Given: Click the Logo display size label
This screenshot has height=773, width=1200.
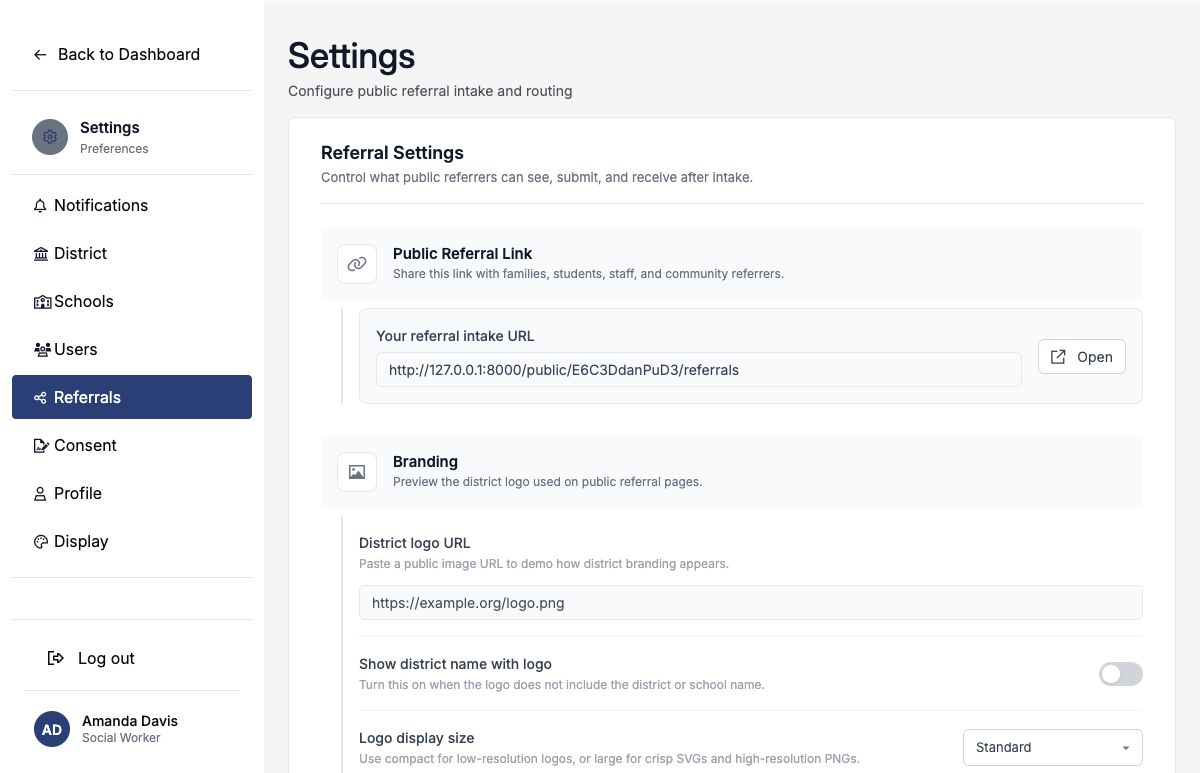Looking at the screenshot, I should pyautogui.click(x=416, y=738).
